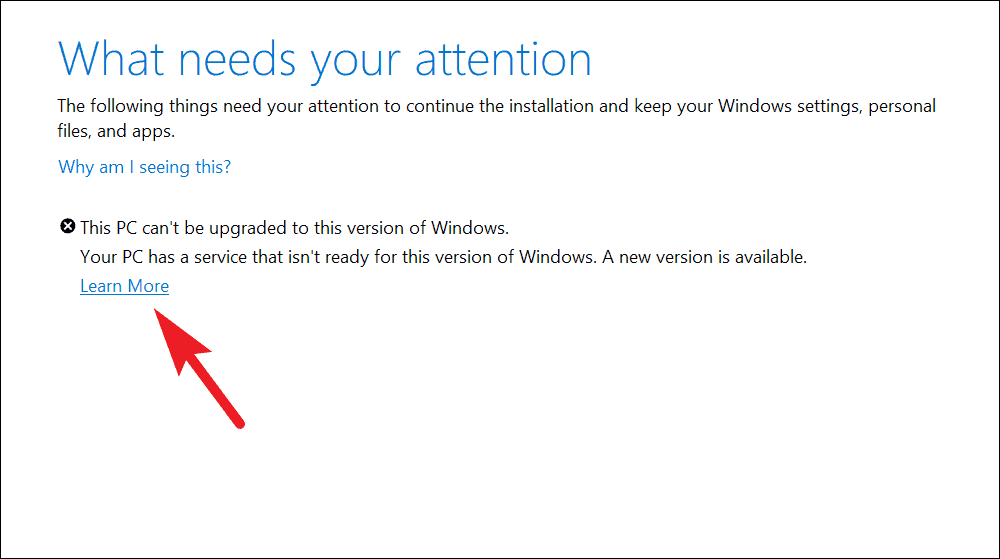Screen dimensions: 1000x559
Task: Click the 'Why am I seeing this?' link
Action: pos(144,167)
